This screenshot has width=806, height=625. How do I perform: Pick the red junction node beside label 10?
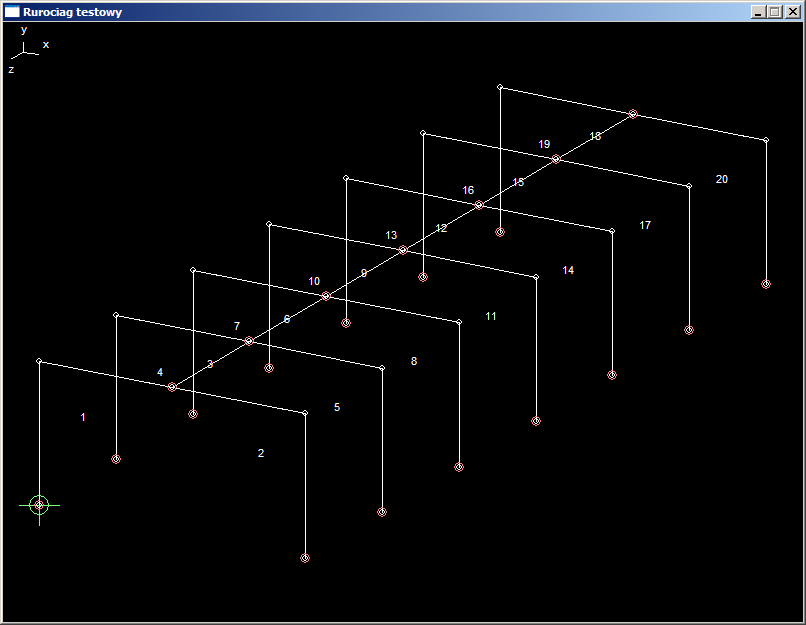[x=326, y=296]
